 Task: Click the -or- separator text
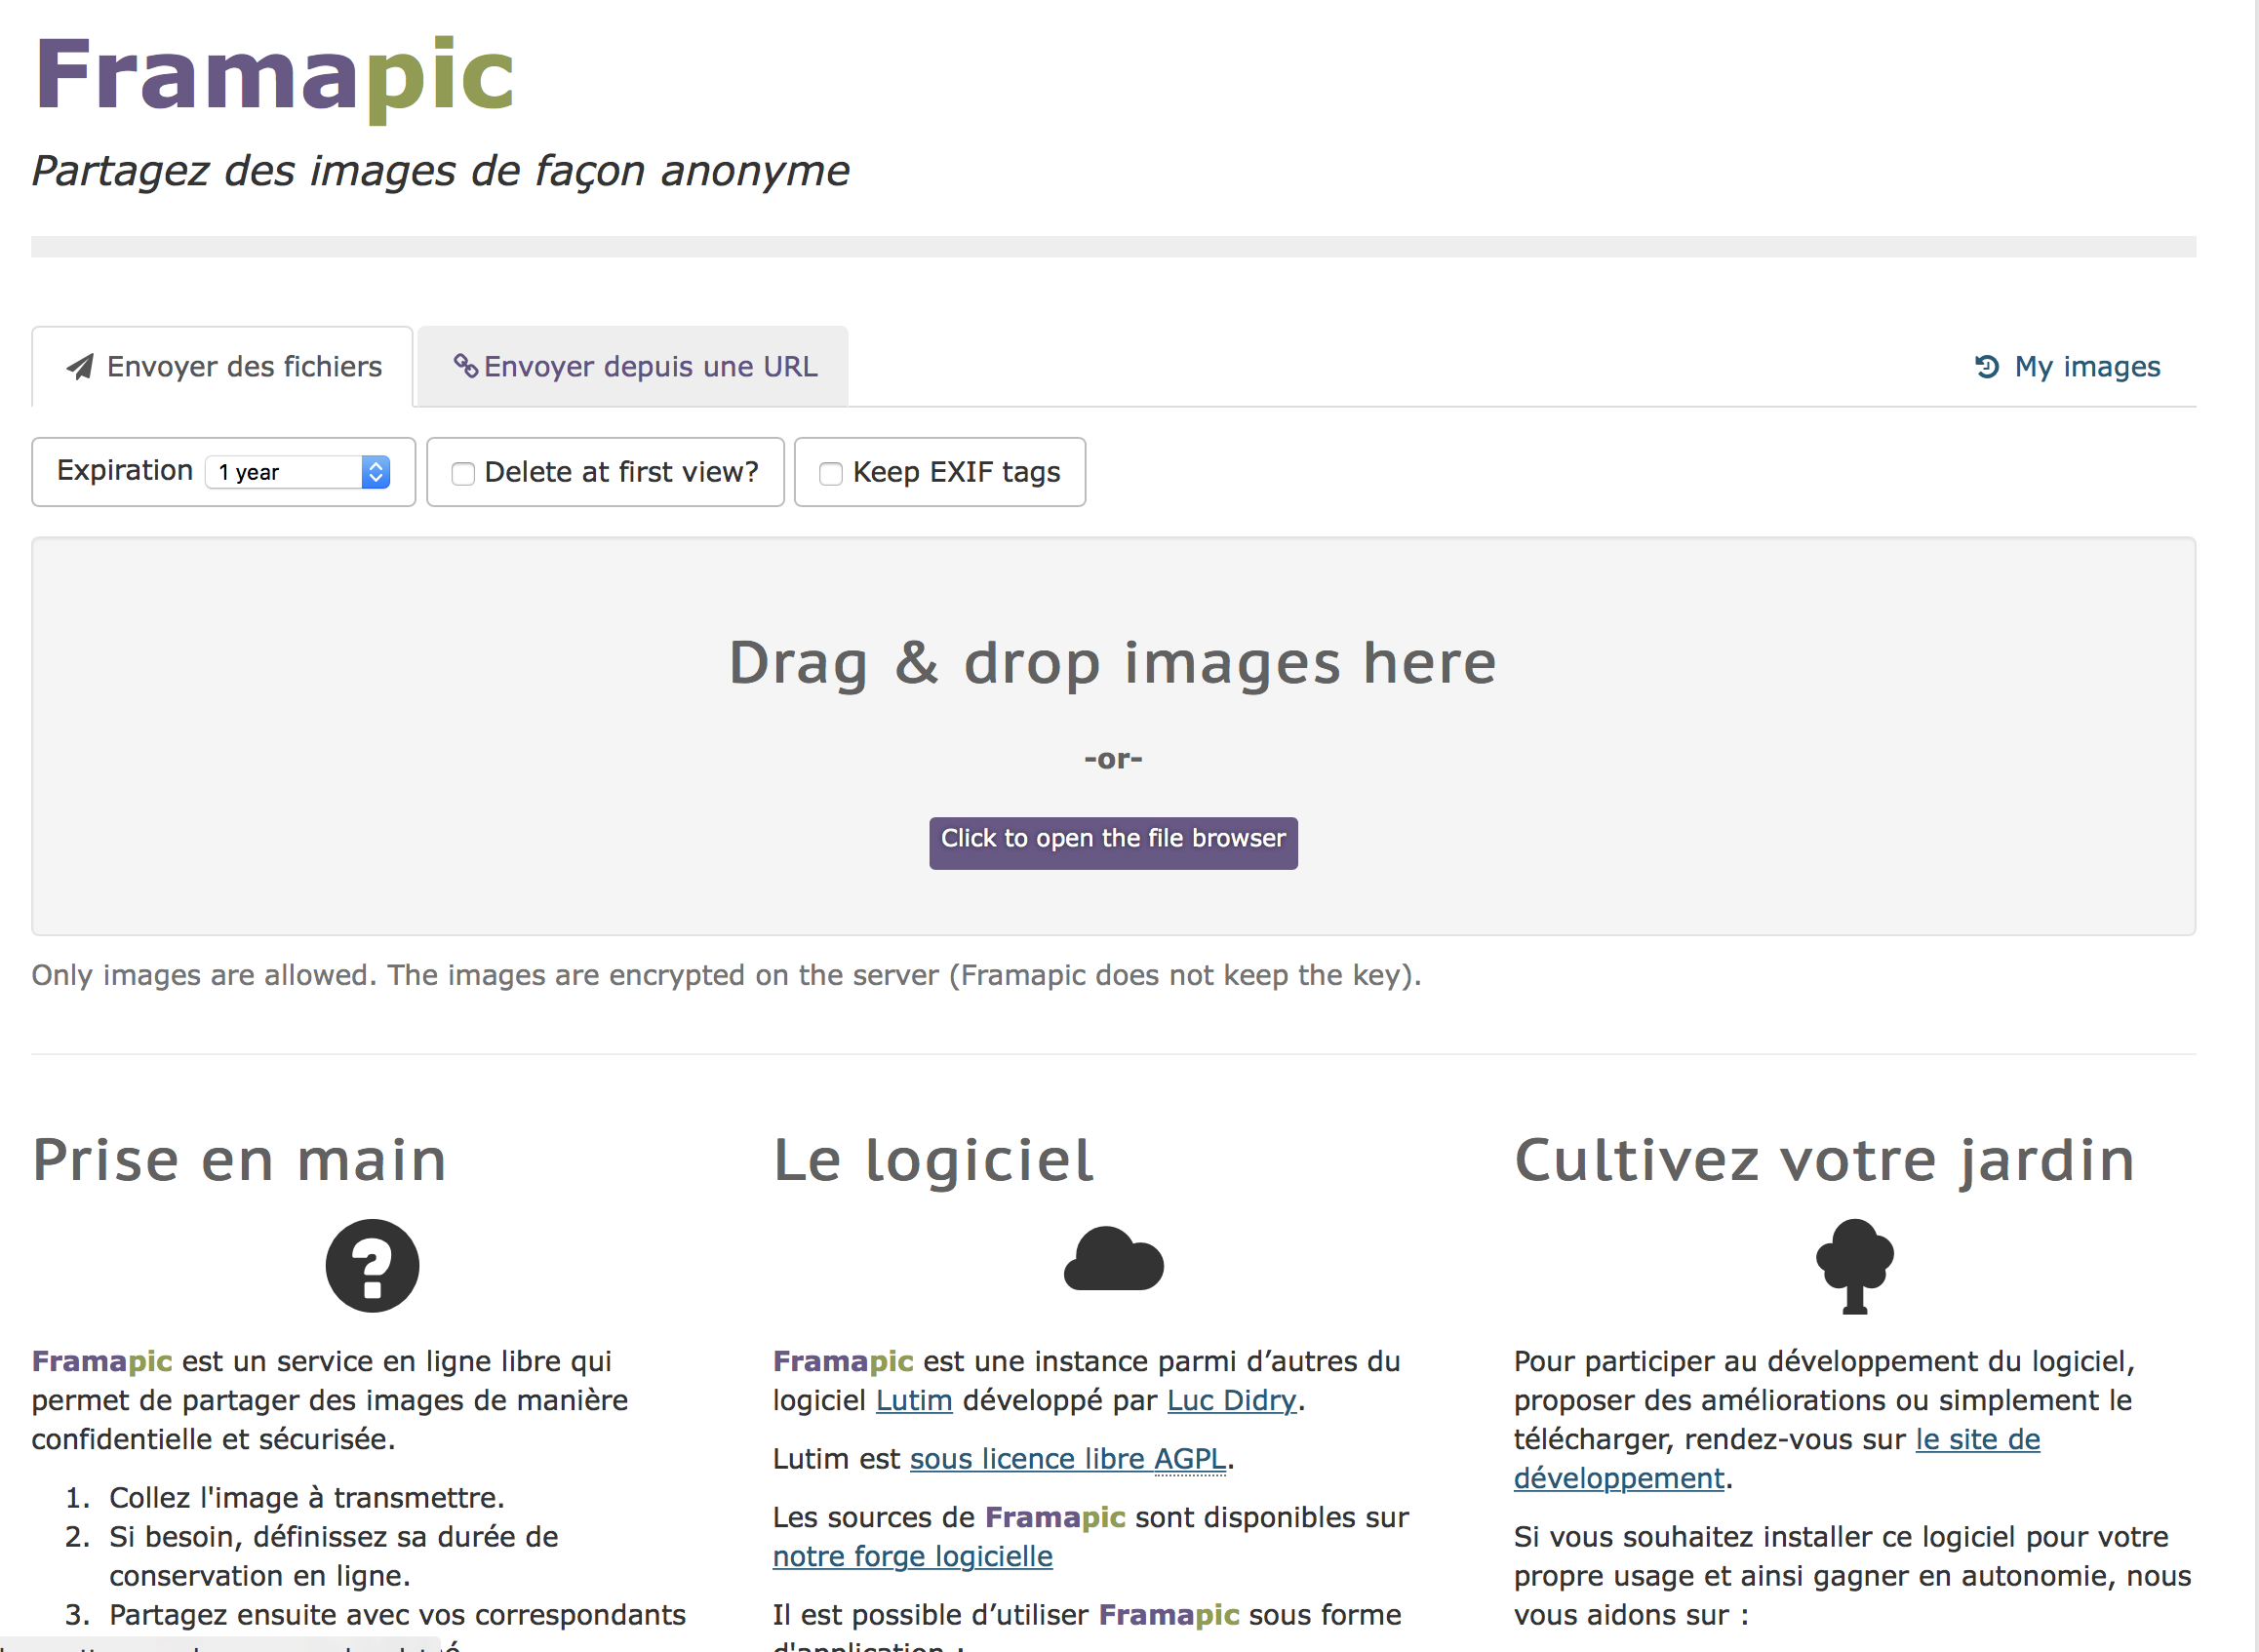point(1113,759)
